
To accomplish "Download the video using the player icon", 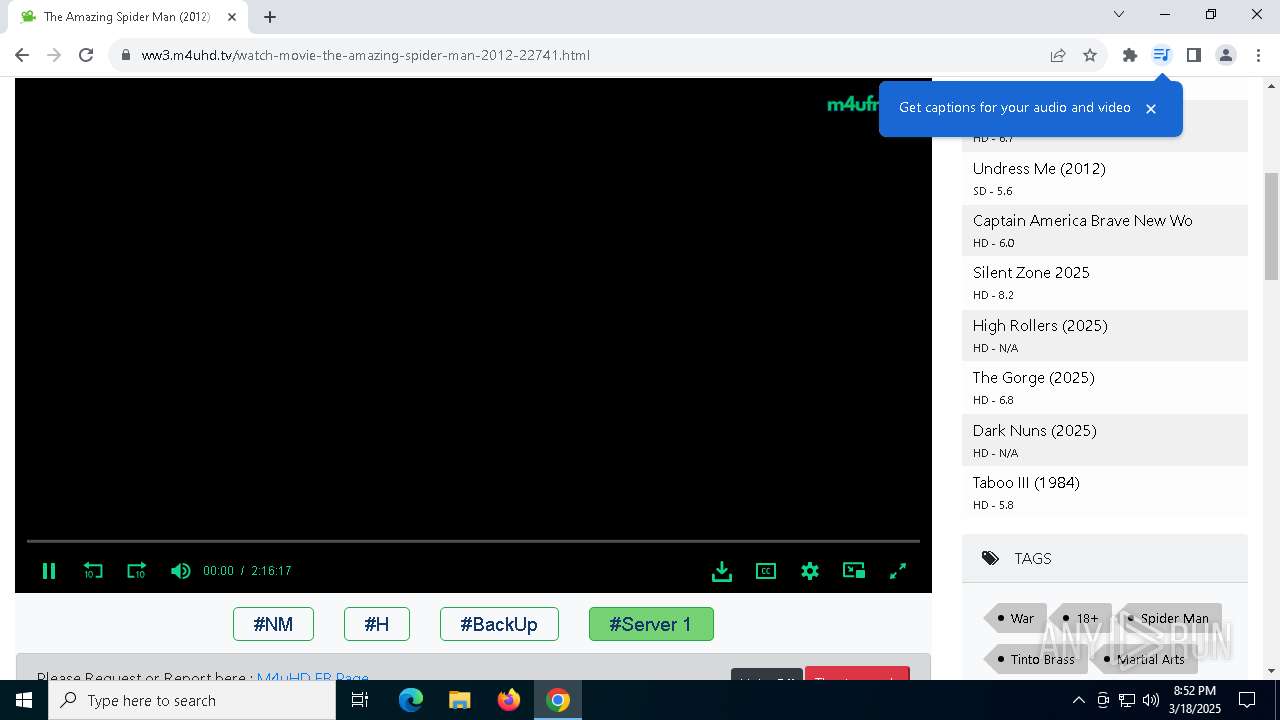I will pyautogui.click(x=722, y=571).
